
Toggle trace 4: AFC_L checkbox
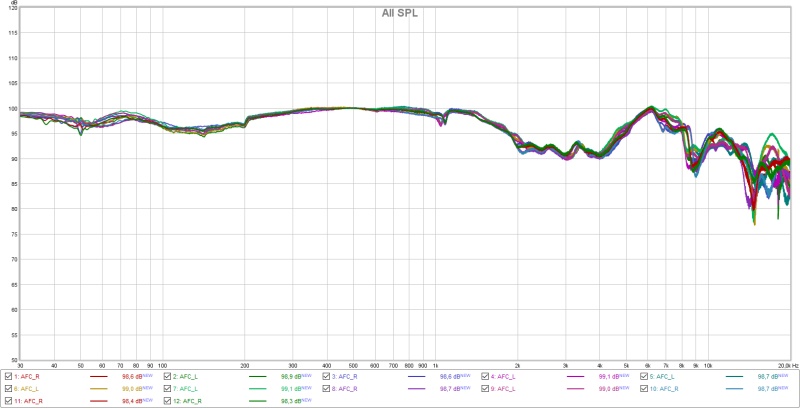click(x=486, y=376)
